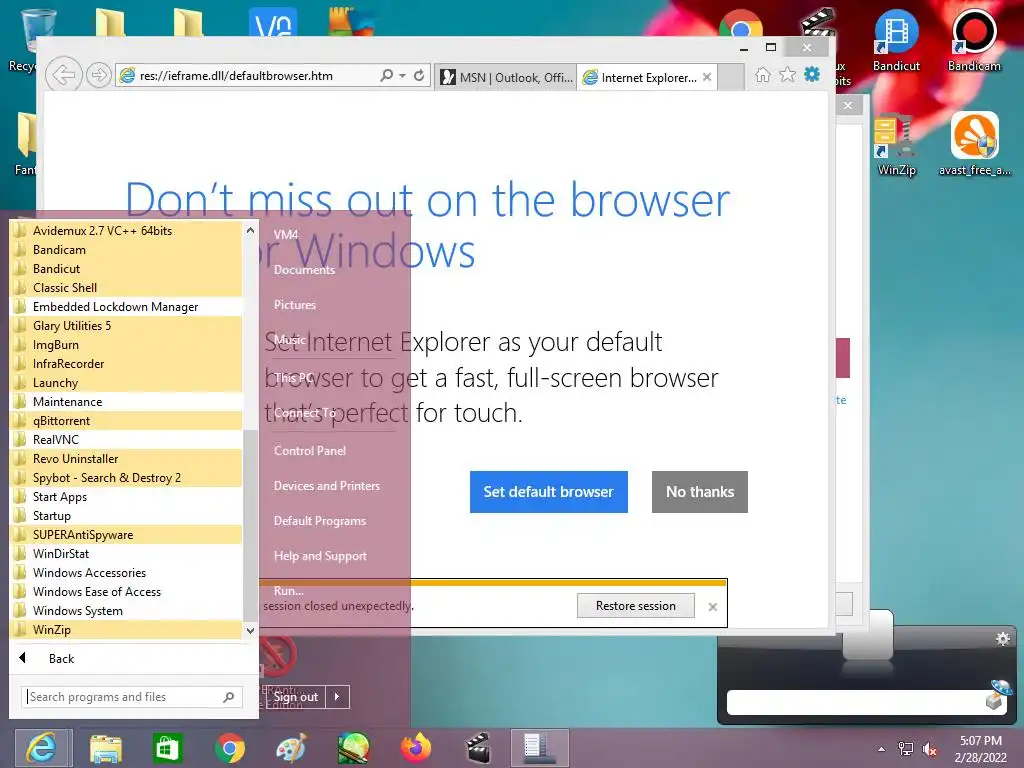This screenshot has width=1024, height=768.
Task: Expand the Maintenance folder
Action: point(127,401)
